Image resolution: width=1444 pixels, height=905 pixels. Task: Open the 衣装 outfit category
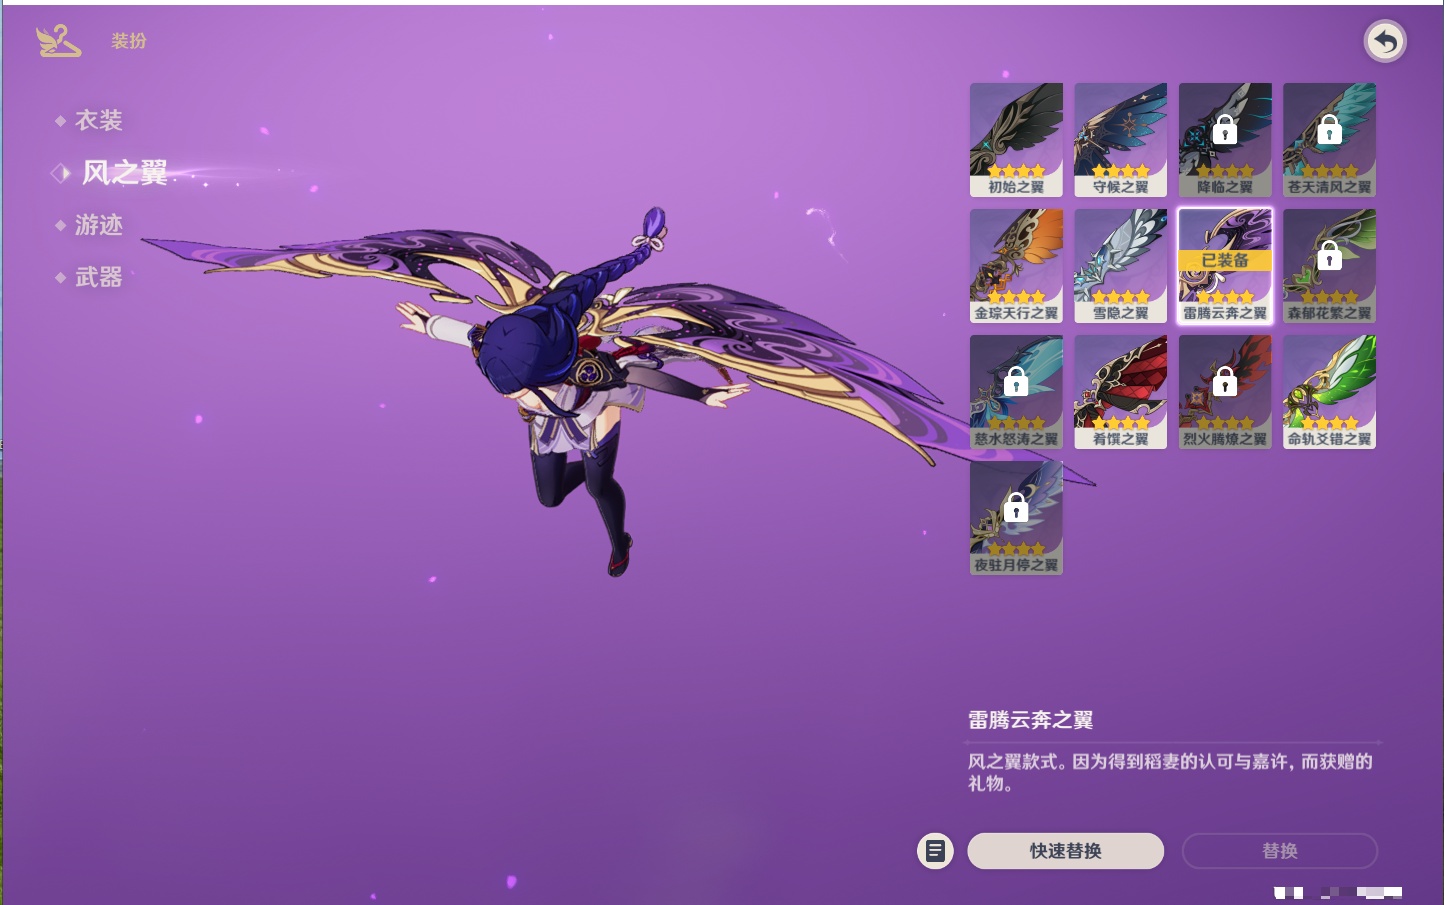click(98, 121)
